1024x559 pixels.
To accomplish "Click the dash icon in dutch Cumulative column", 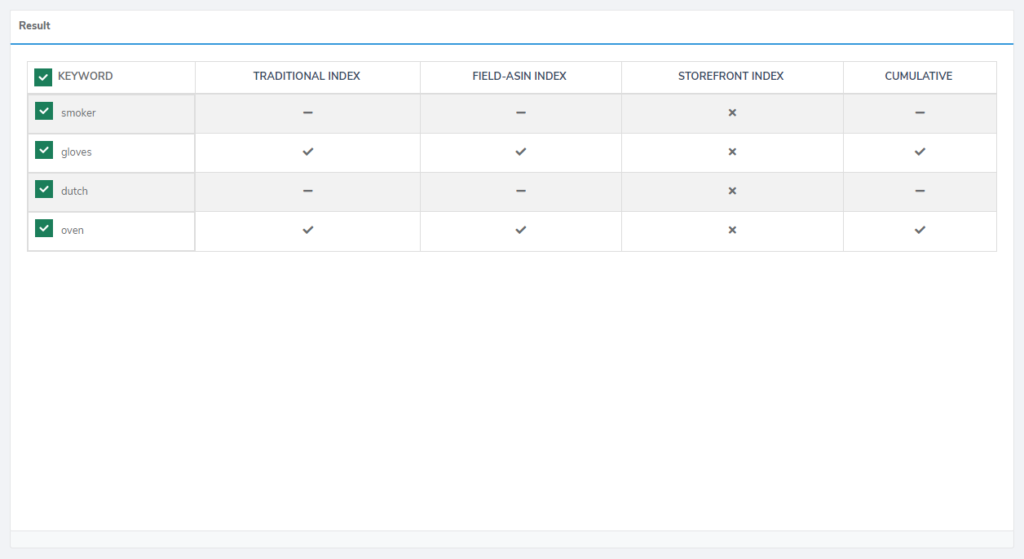I will pos(920,191).
